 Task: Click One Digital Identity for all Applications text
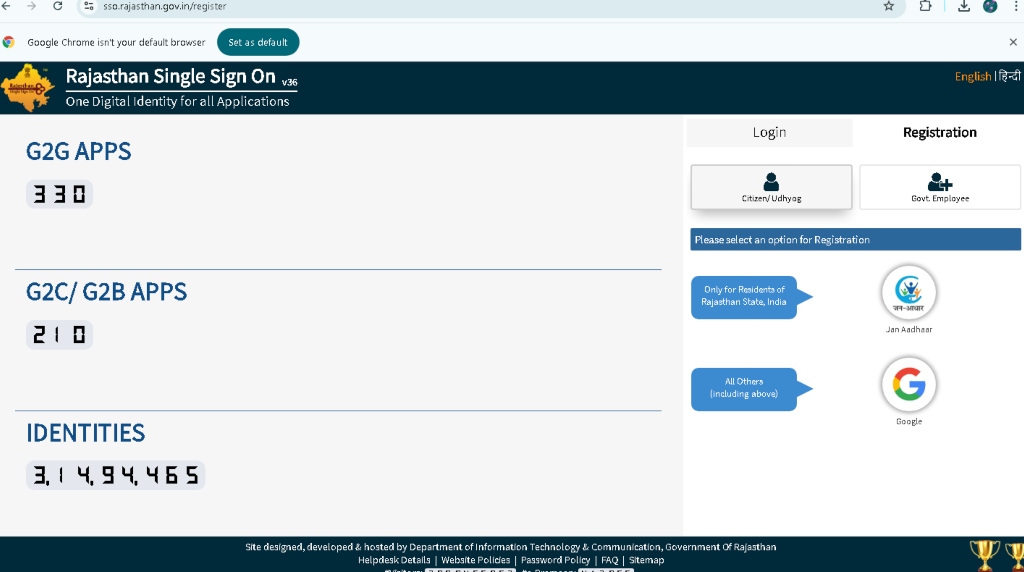(x=177, y=101)
